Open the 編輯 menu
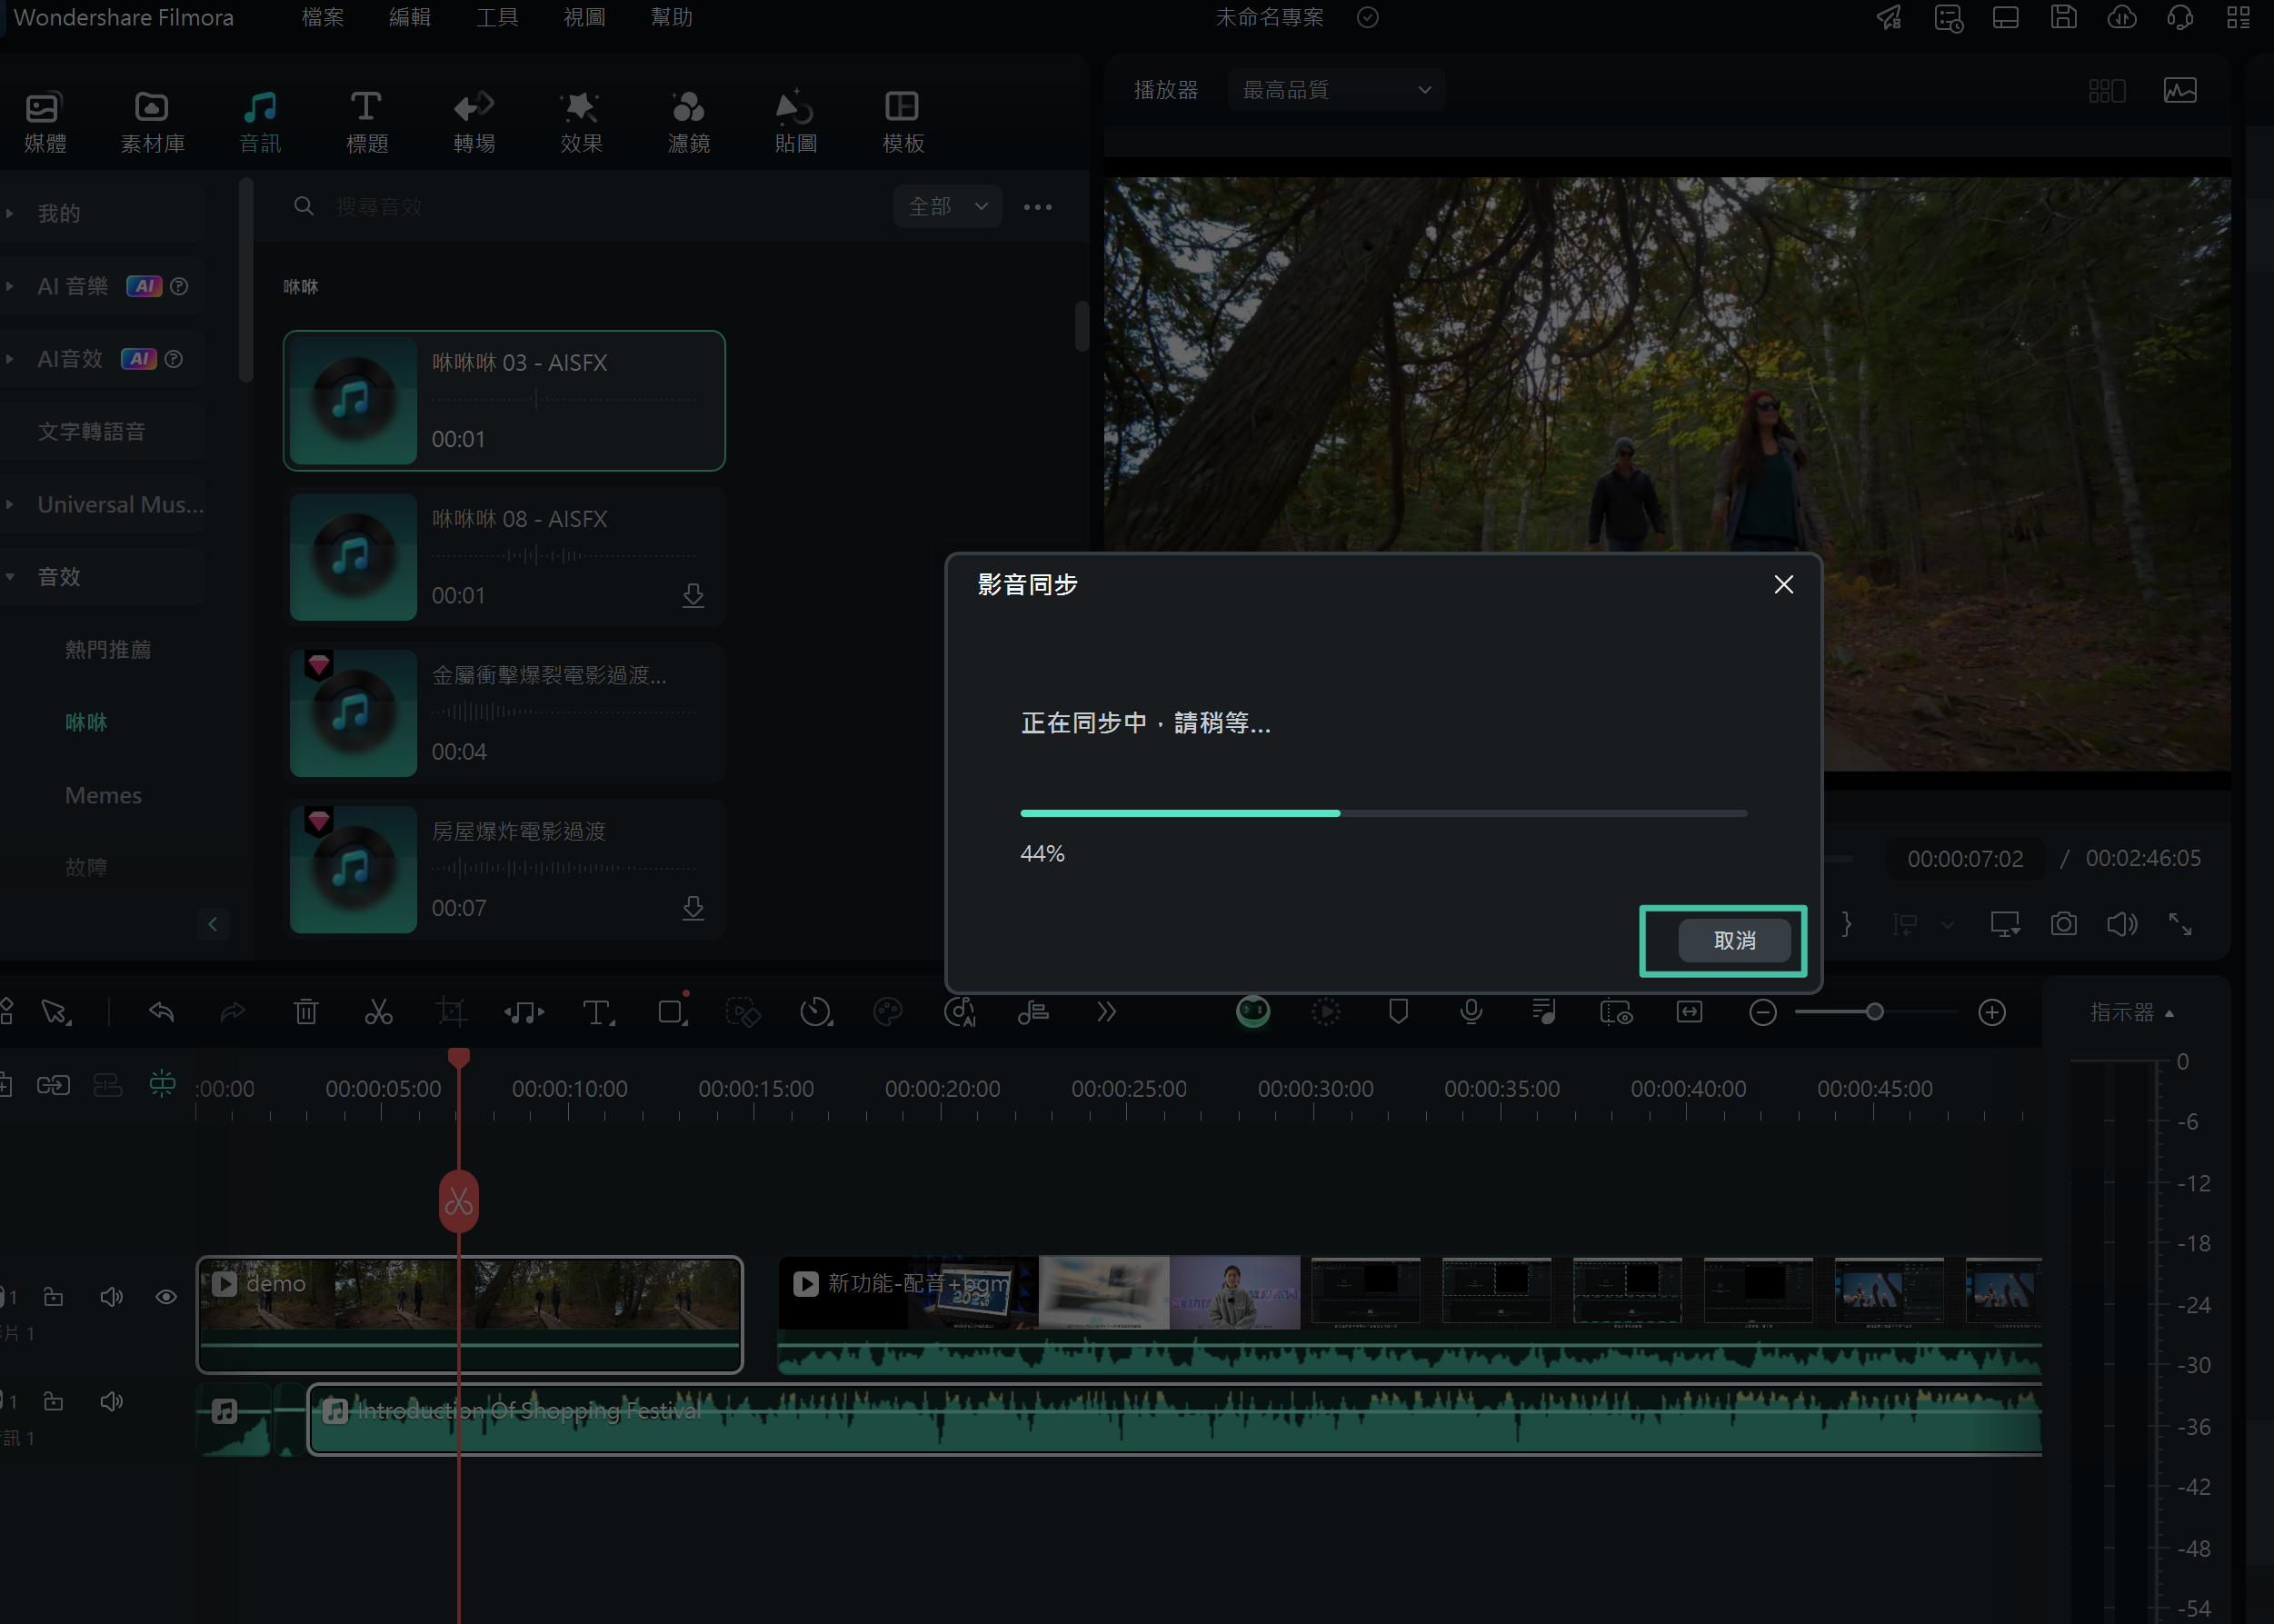2274x1624 pixels. click(410, 17)
